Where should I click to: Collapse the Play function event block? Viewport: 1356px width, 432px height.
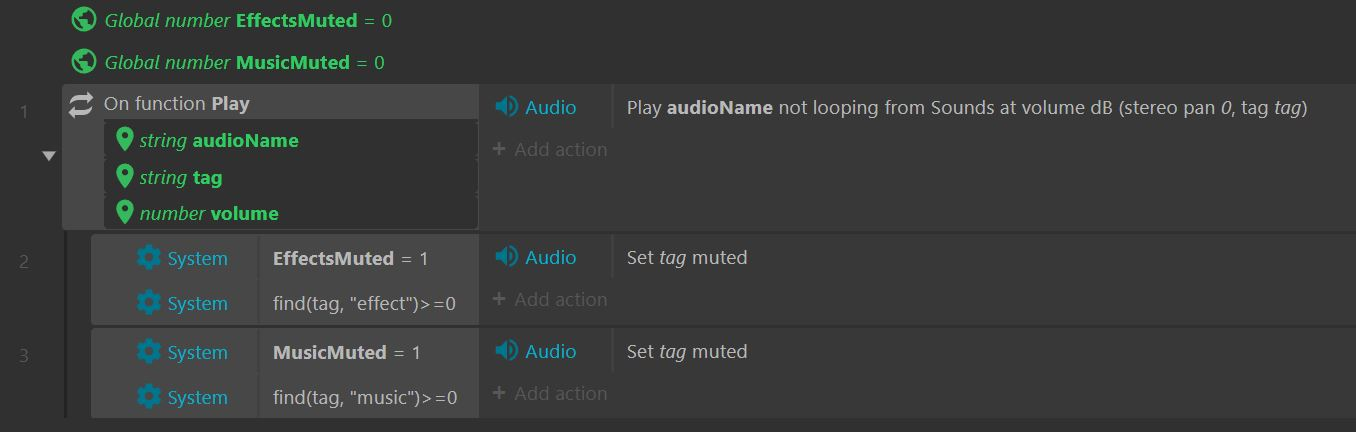tap(49, 156)
